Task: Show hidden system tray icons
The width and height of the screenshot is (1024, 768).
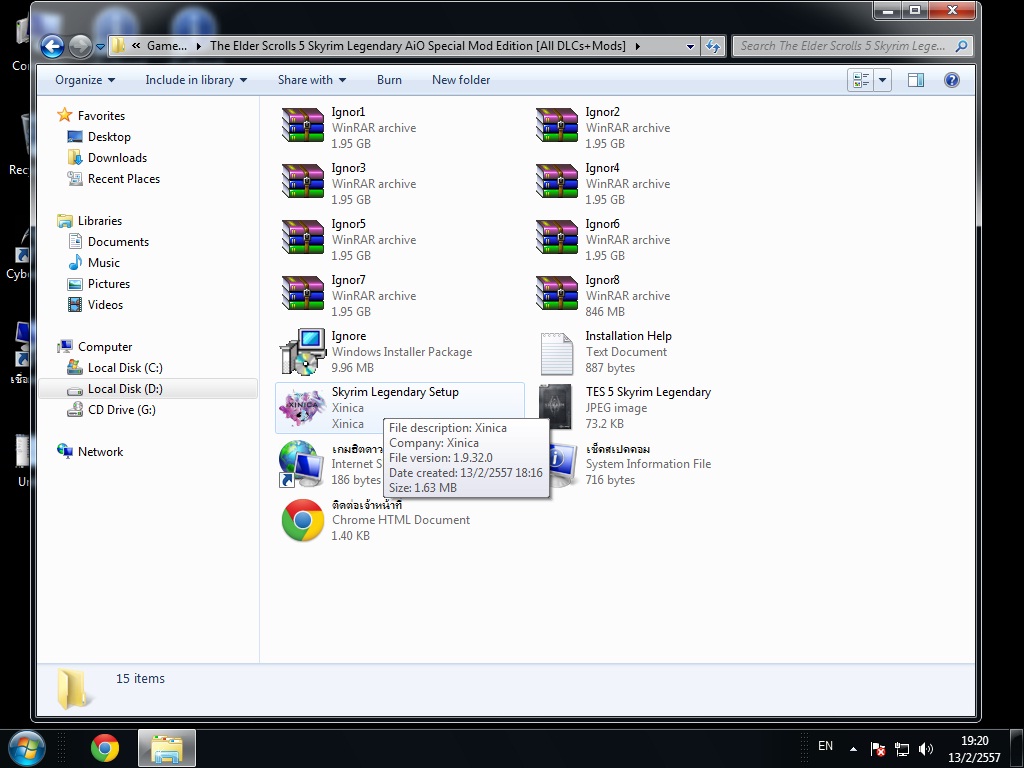Action: tap(853, 748)
